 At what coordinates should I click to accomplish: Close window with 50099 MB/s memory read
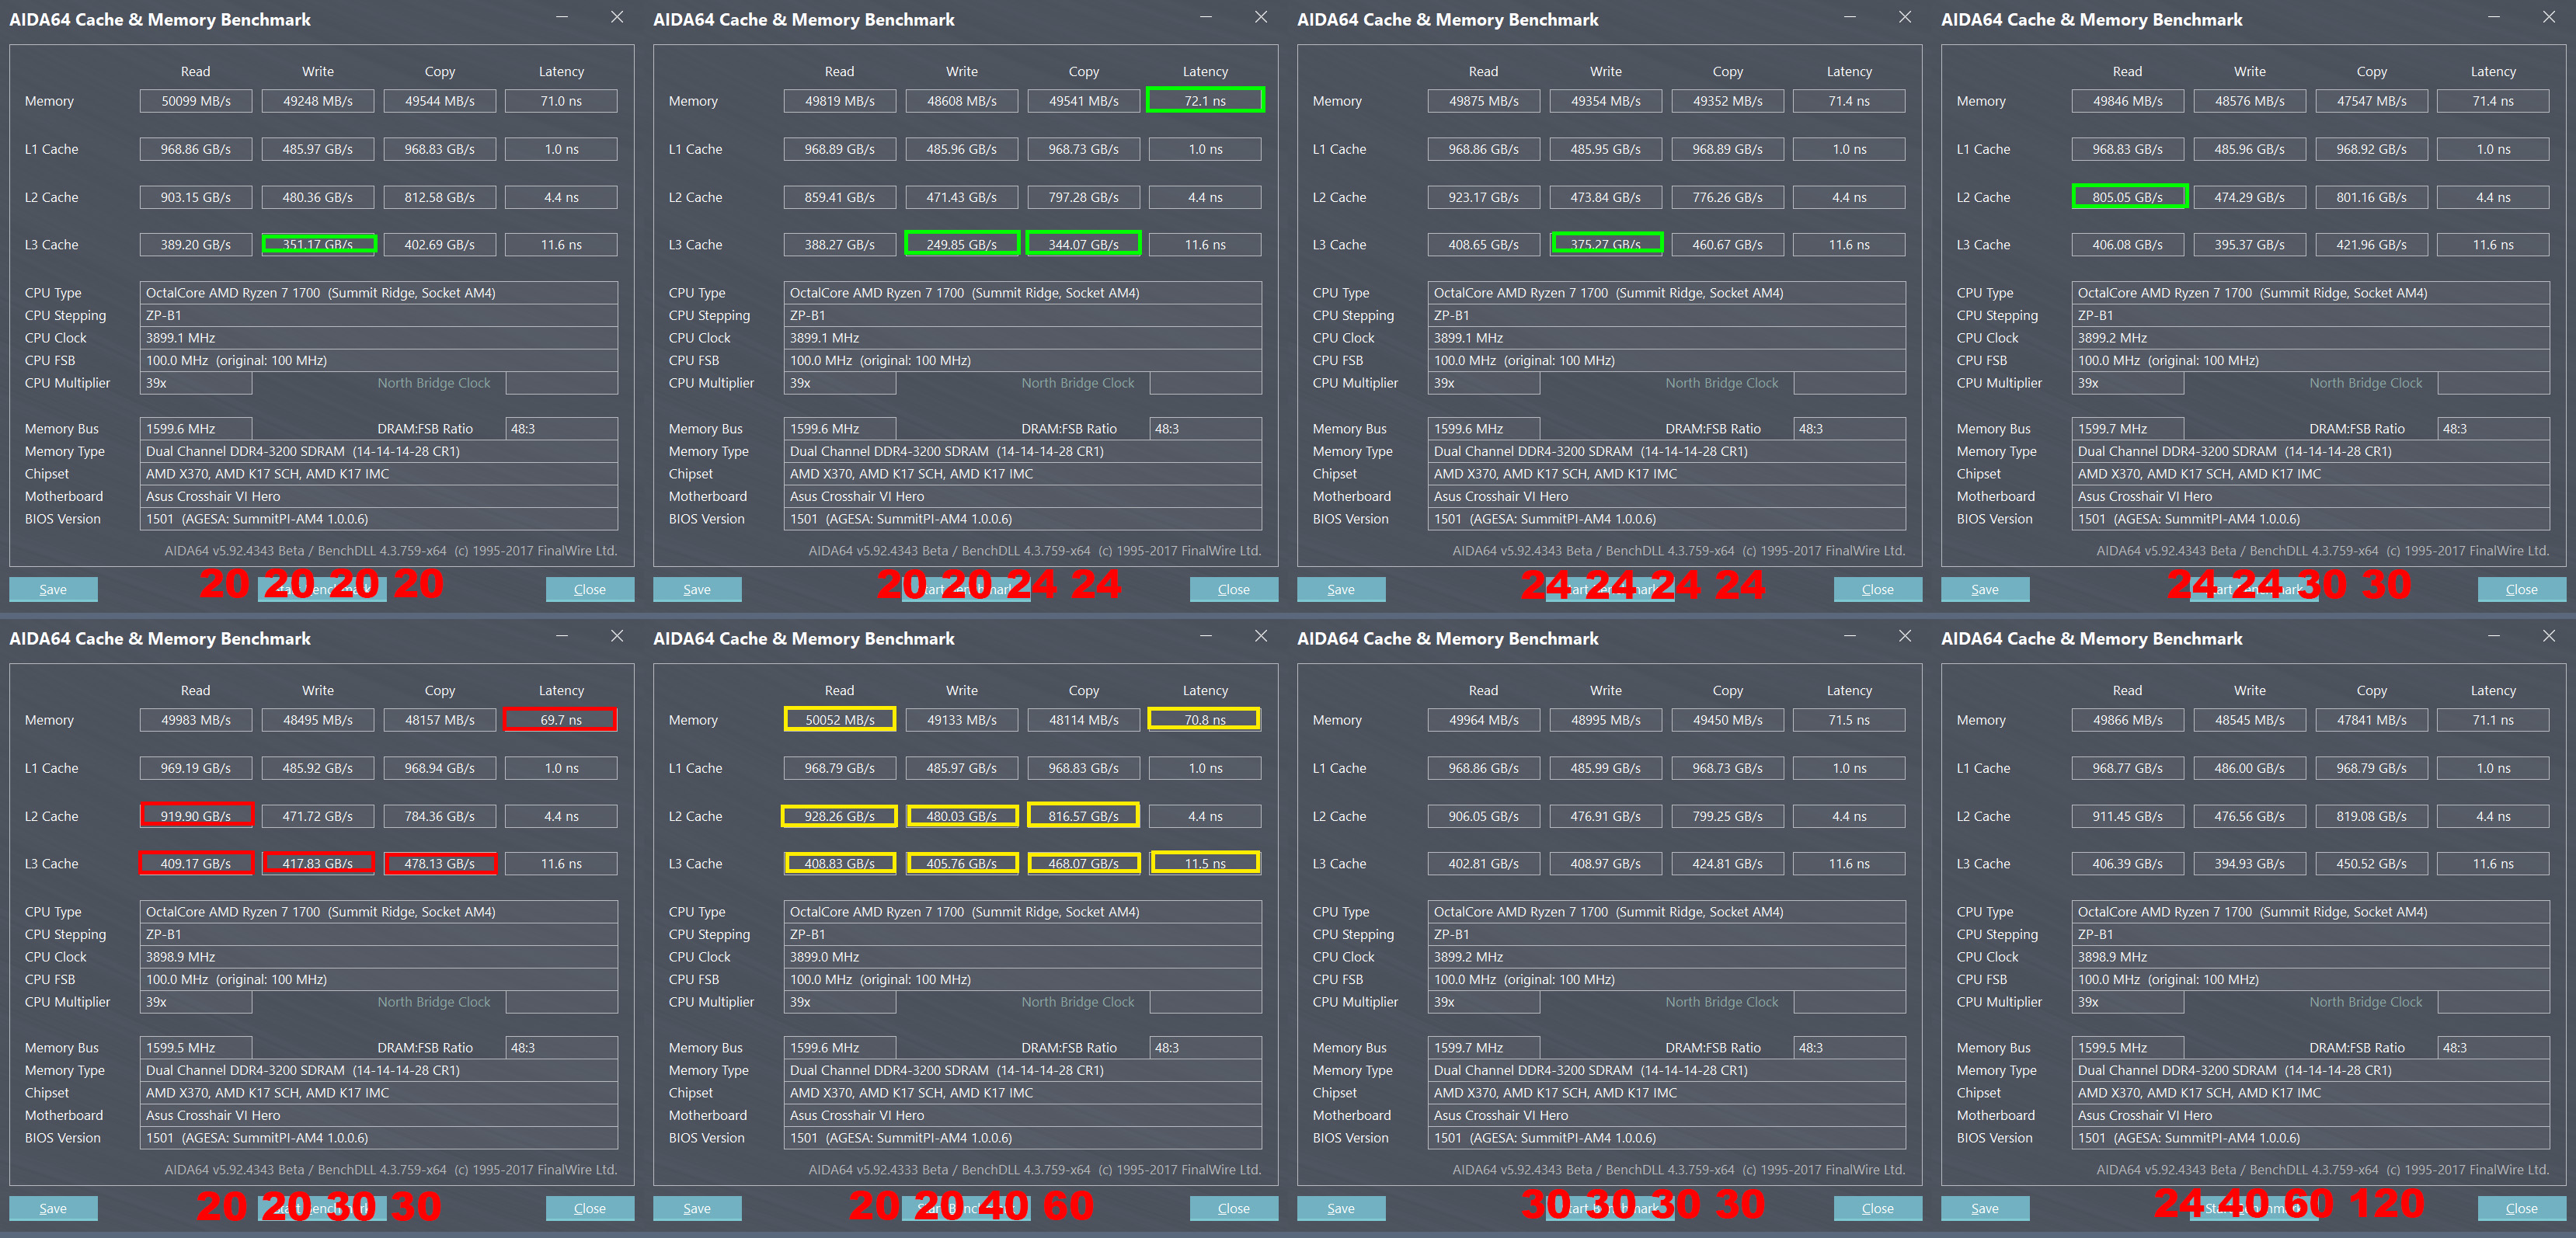(617, 17)
